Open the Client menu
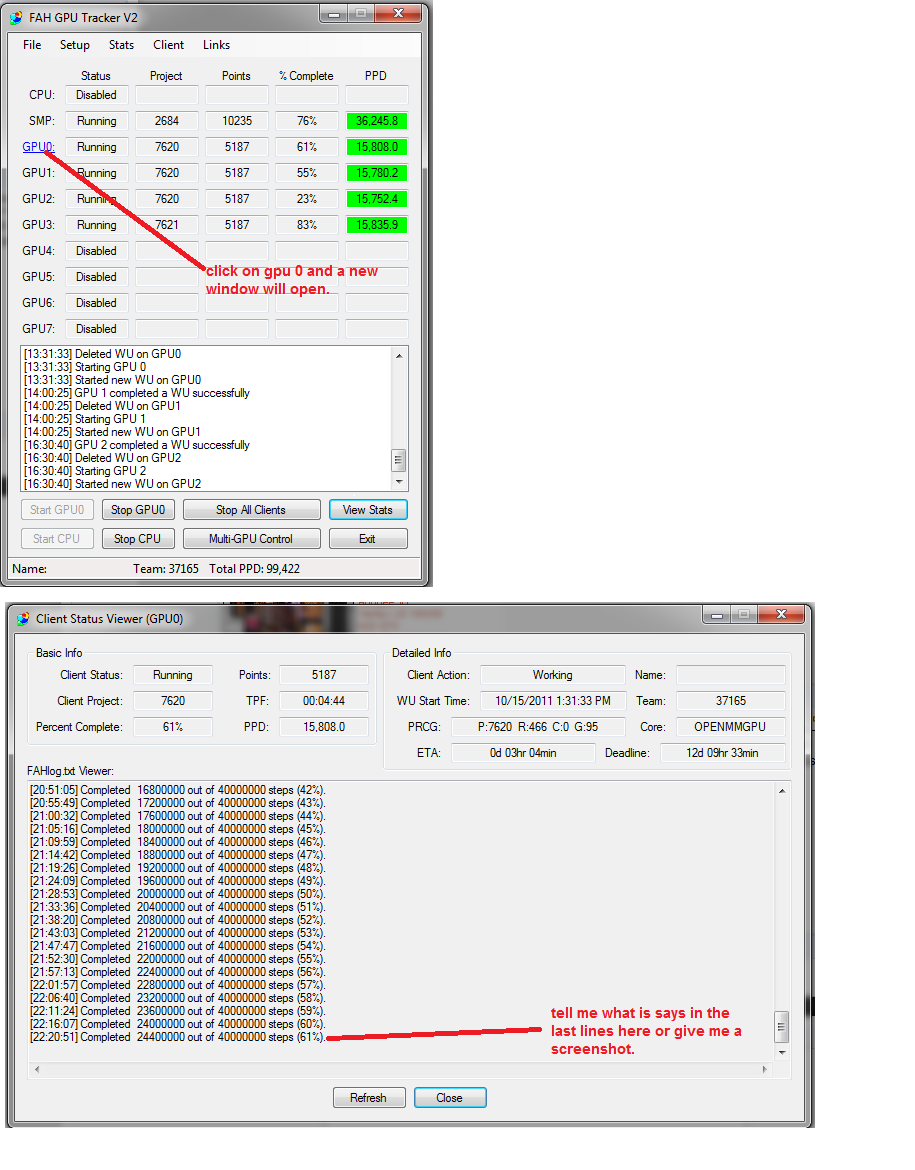 click(168, 45)
